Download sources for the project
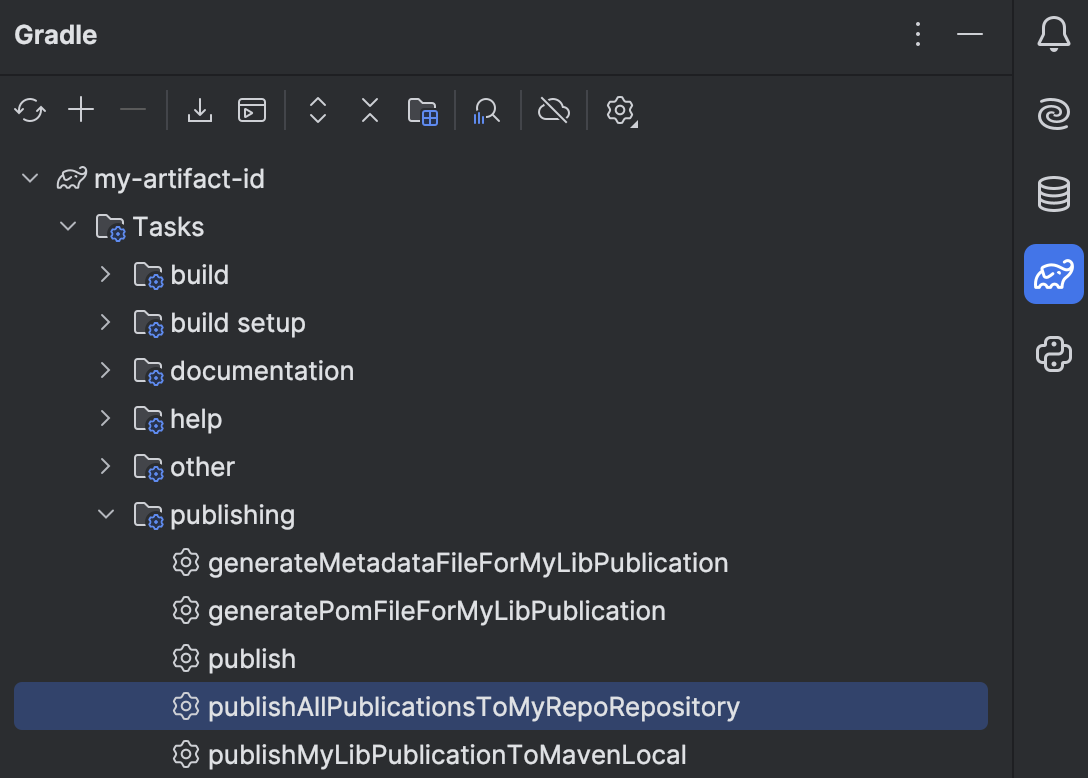Screen dimensions: 1088x778 (x=199, y=110)
